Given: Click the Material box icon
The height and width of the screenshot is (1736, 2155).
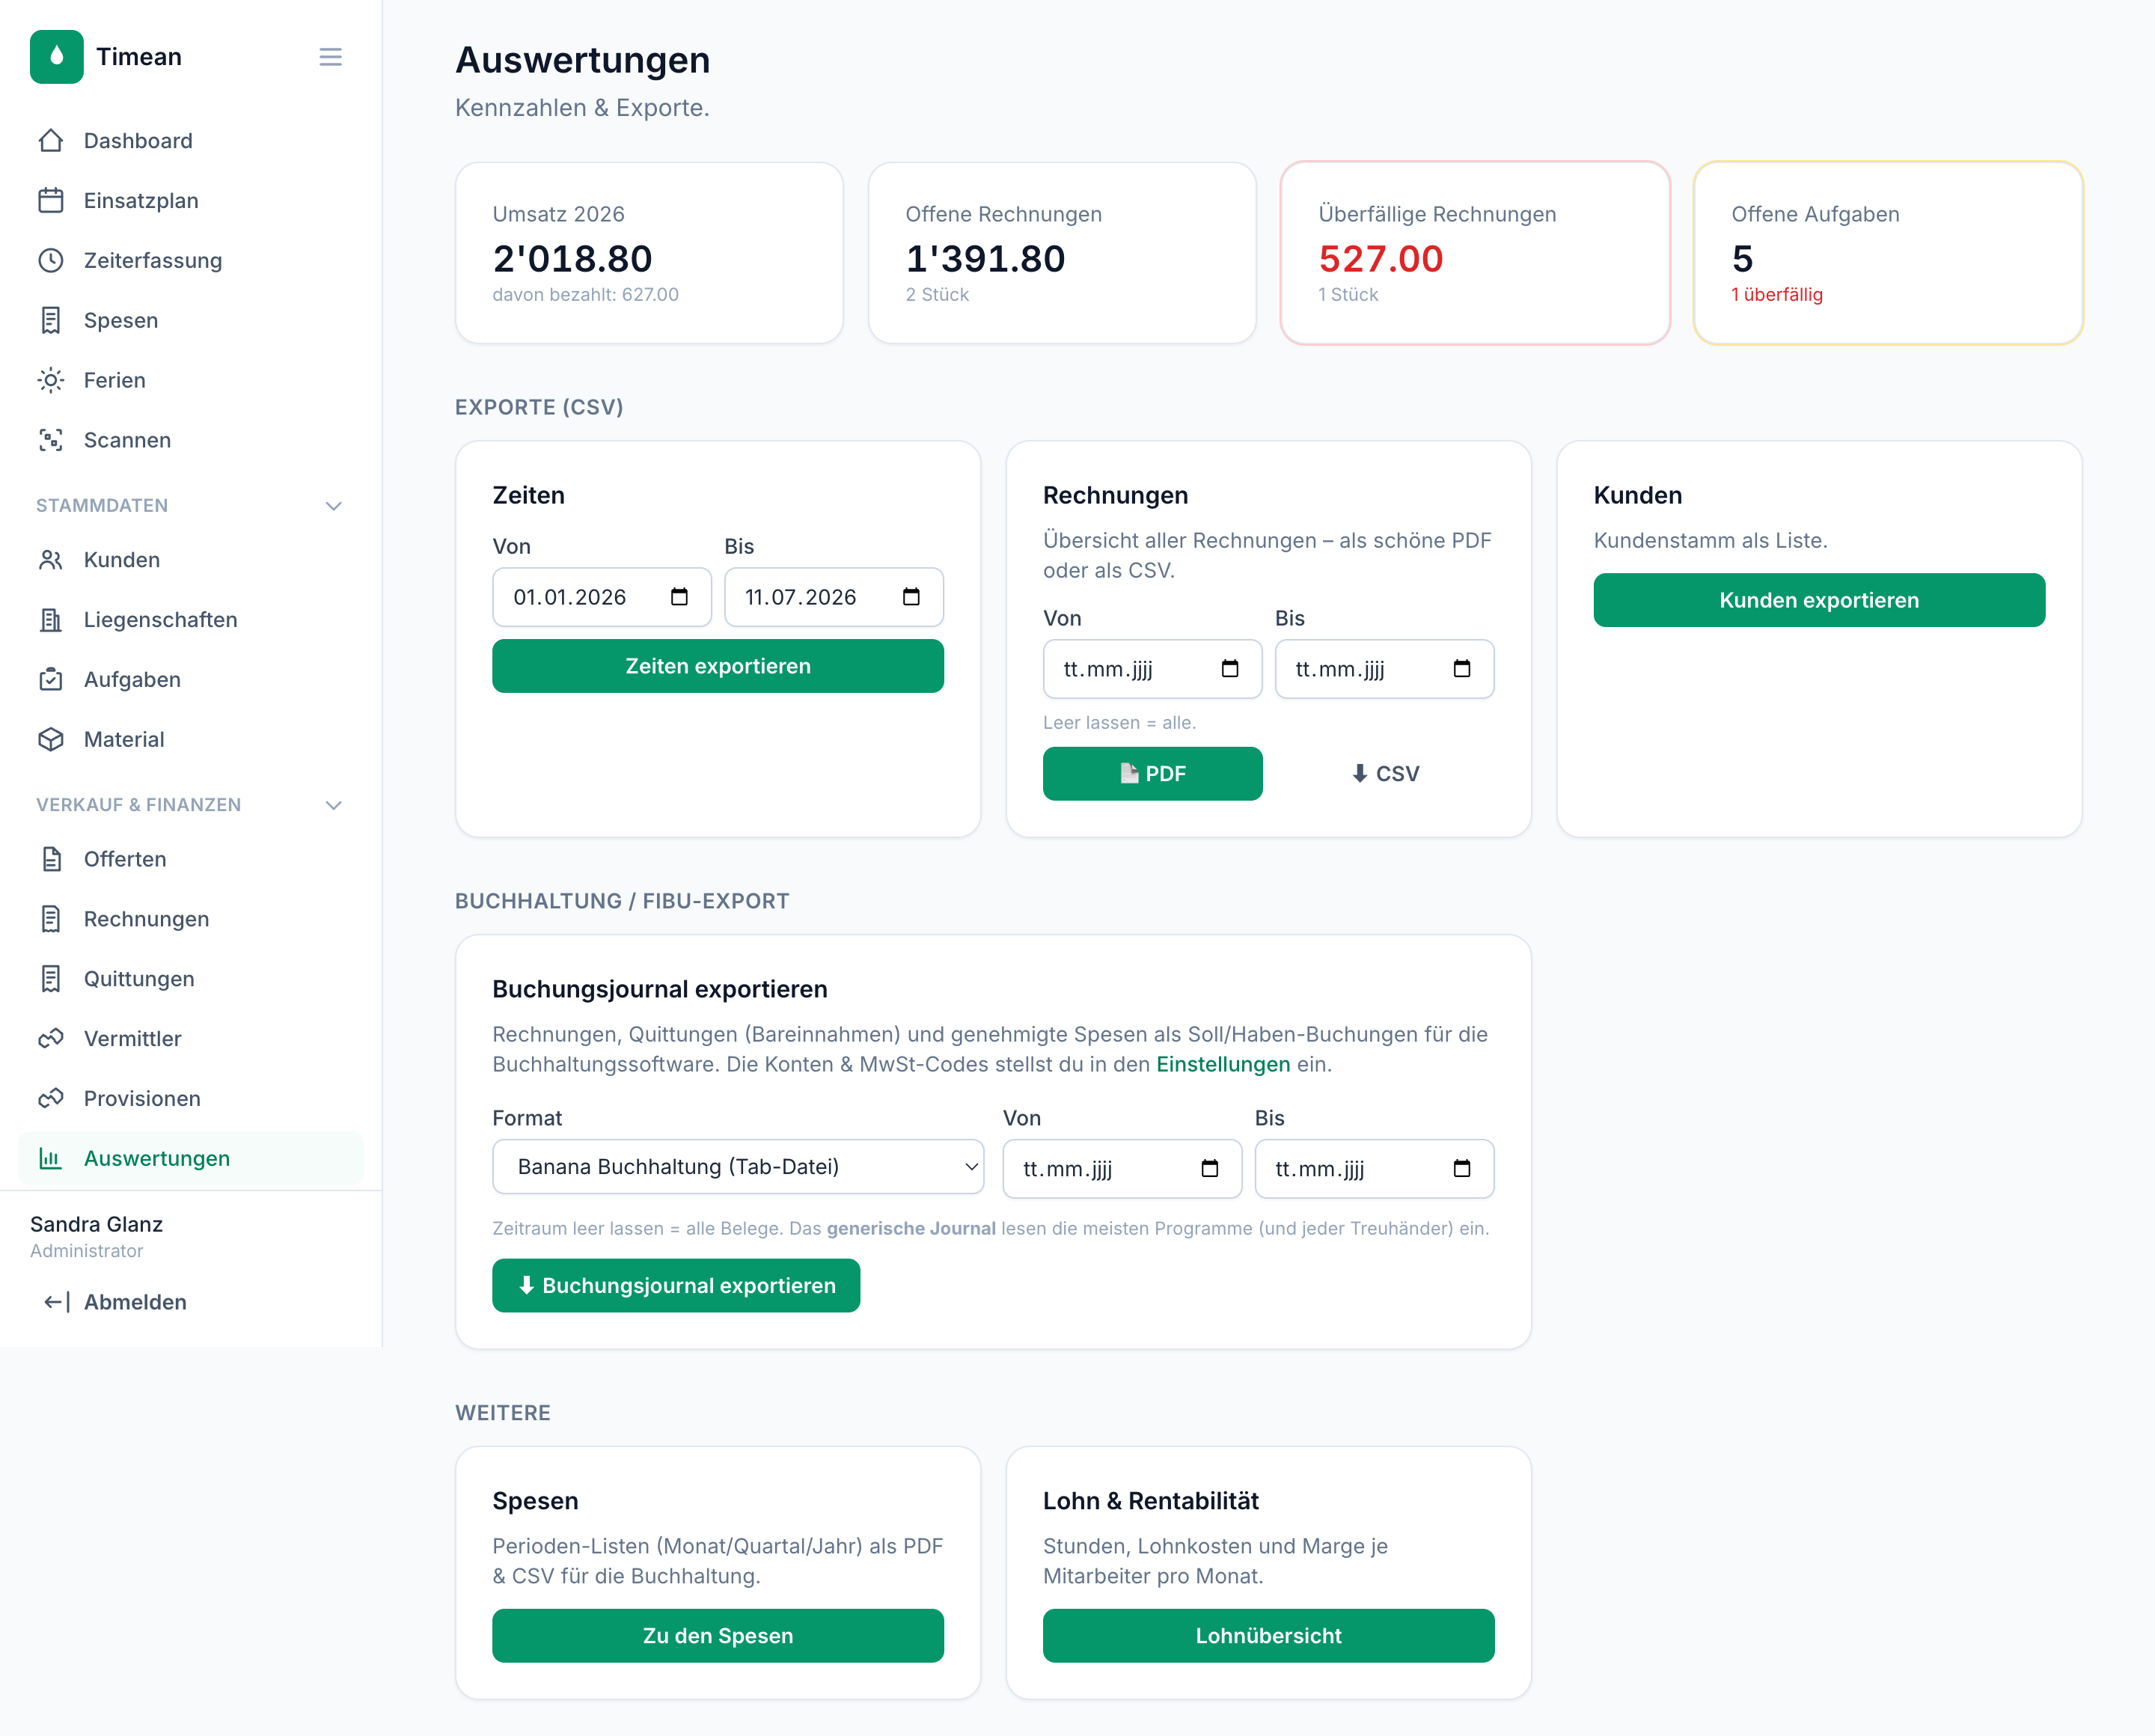Looking at the screenshot, I should point(51,739).
